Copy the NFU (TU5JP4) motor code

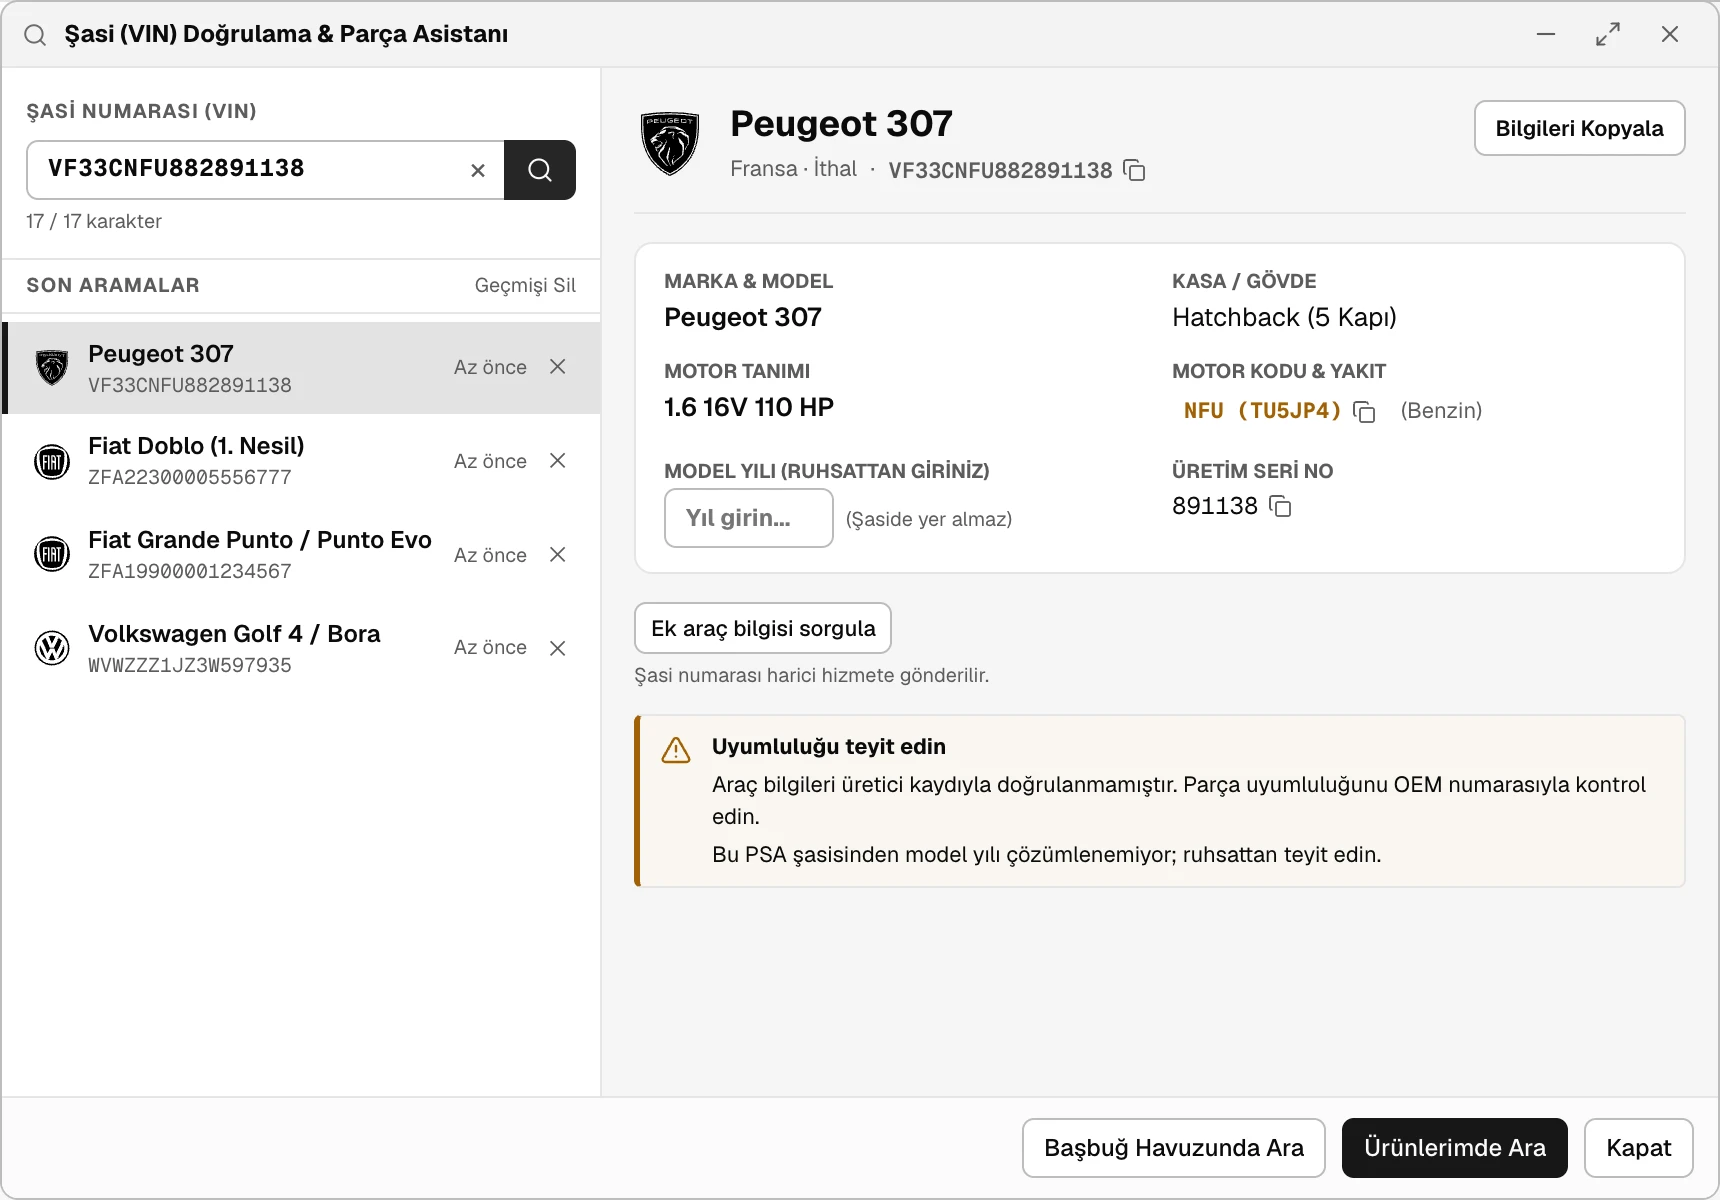pos(1364,411)
